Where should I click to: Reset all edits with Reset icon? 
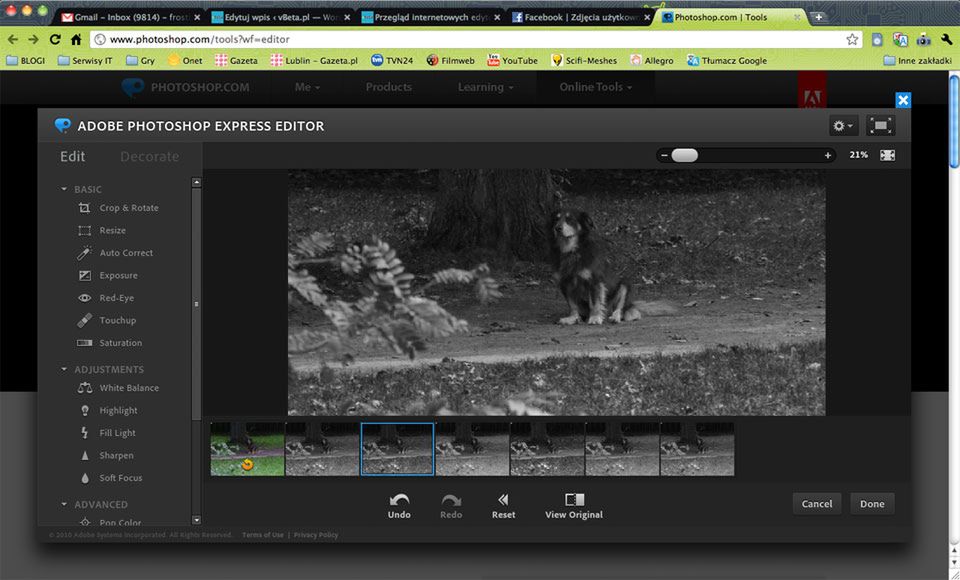point(503,501)
